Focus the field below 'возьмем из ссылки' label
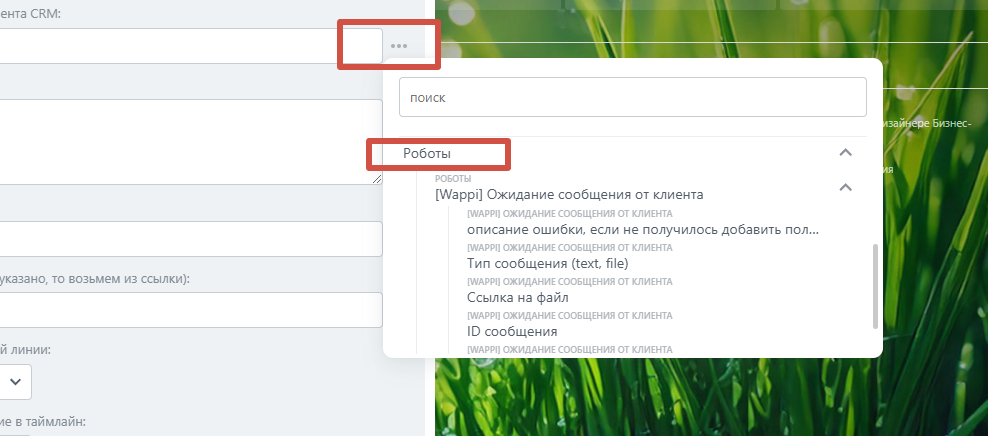The height and width of the screenshot is (436, 988). pyautogui.click(x=191, y=309)
